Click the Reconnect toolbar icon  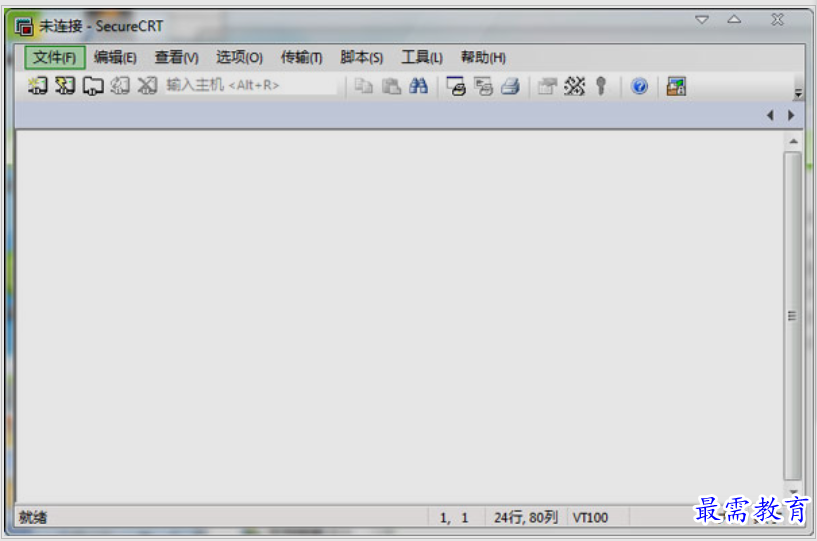pos(120,85)
